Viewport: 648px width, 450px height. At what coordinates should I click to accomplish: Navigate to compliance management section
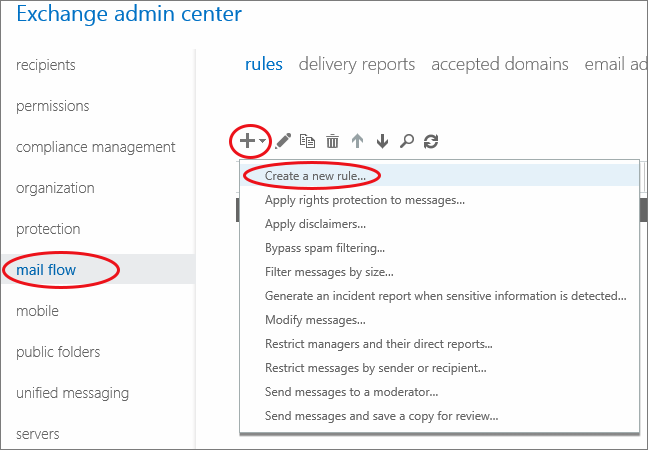pyautogui.click(x=96, y=147)
